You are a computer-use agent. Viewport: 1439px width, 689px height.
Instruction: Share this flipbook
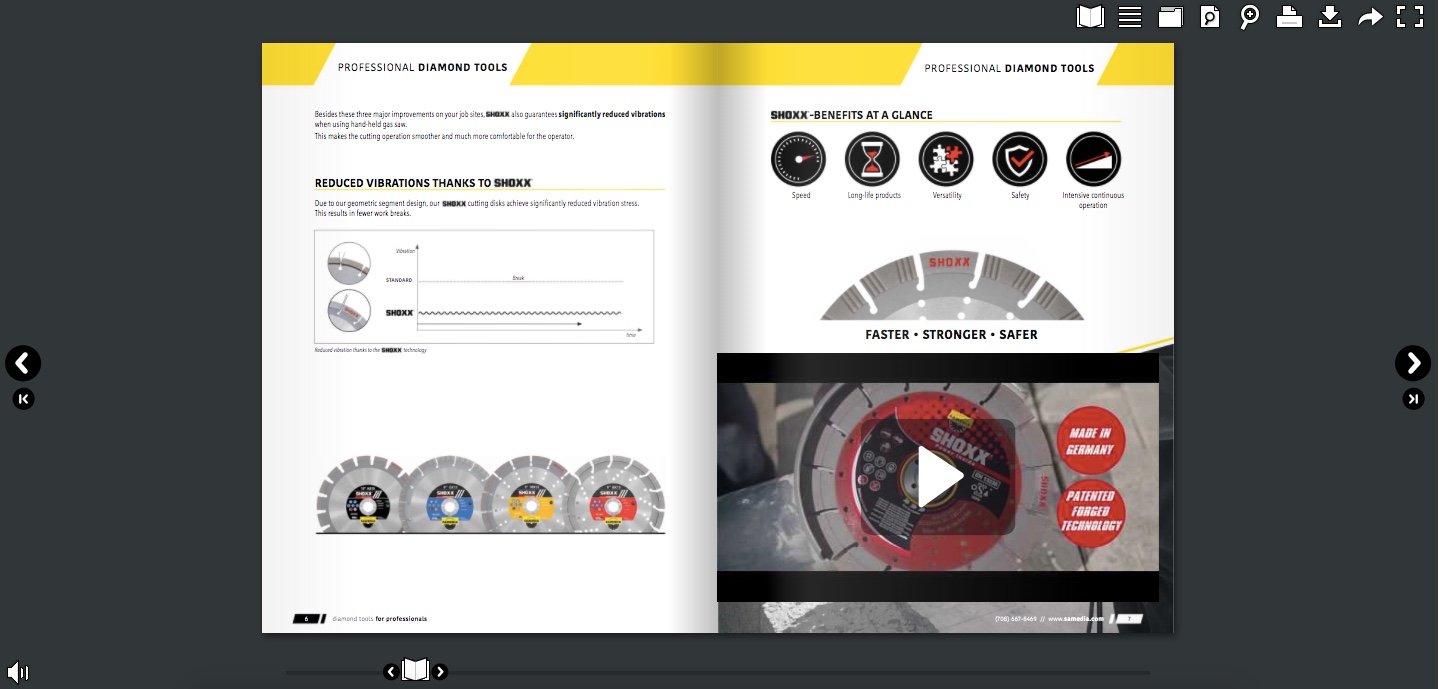pos(1370,17)
